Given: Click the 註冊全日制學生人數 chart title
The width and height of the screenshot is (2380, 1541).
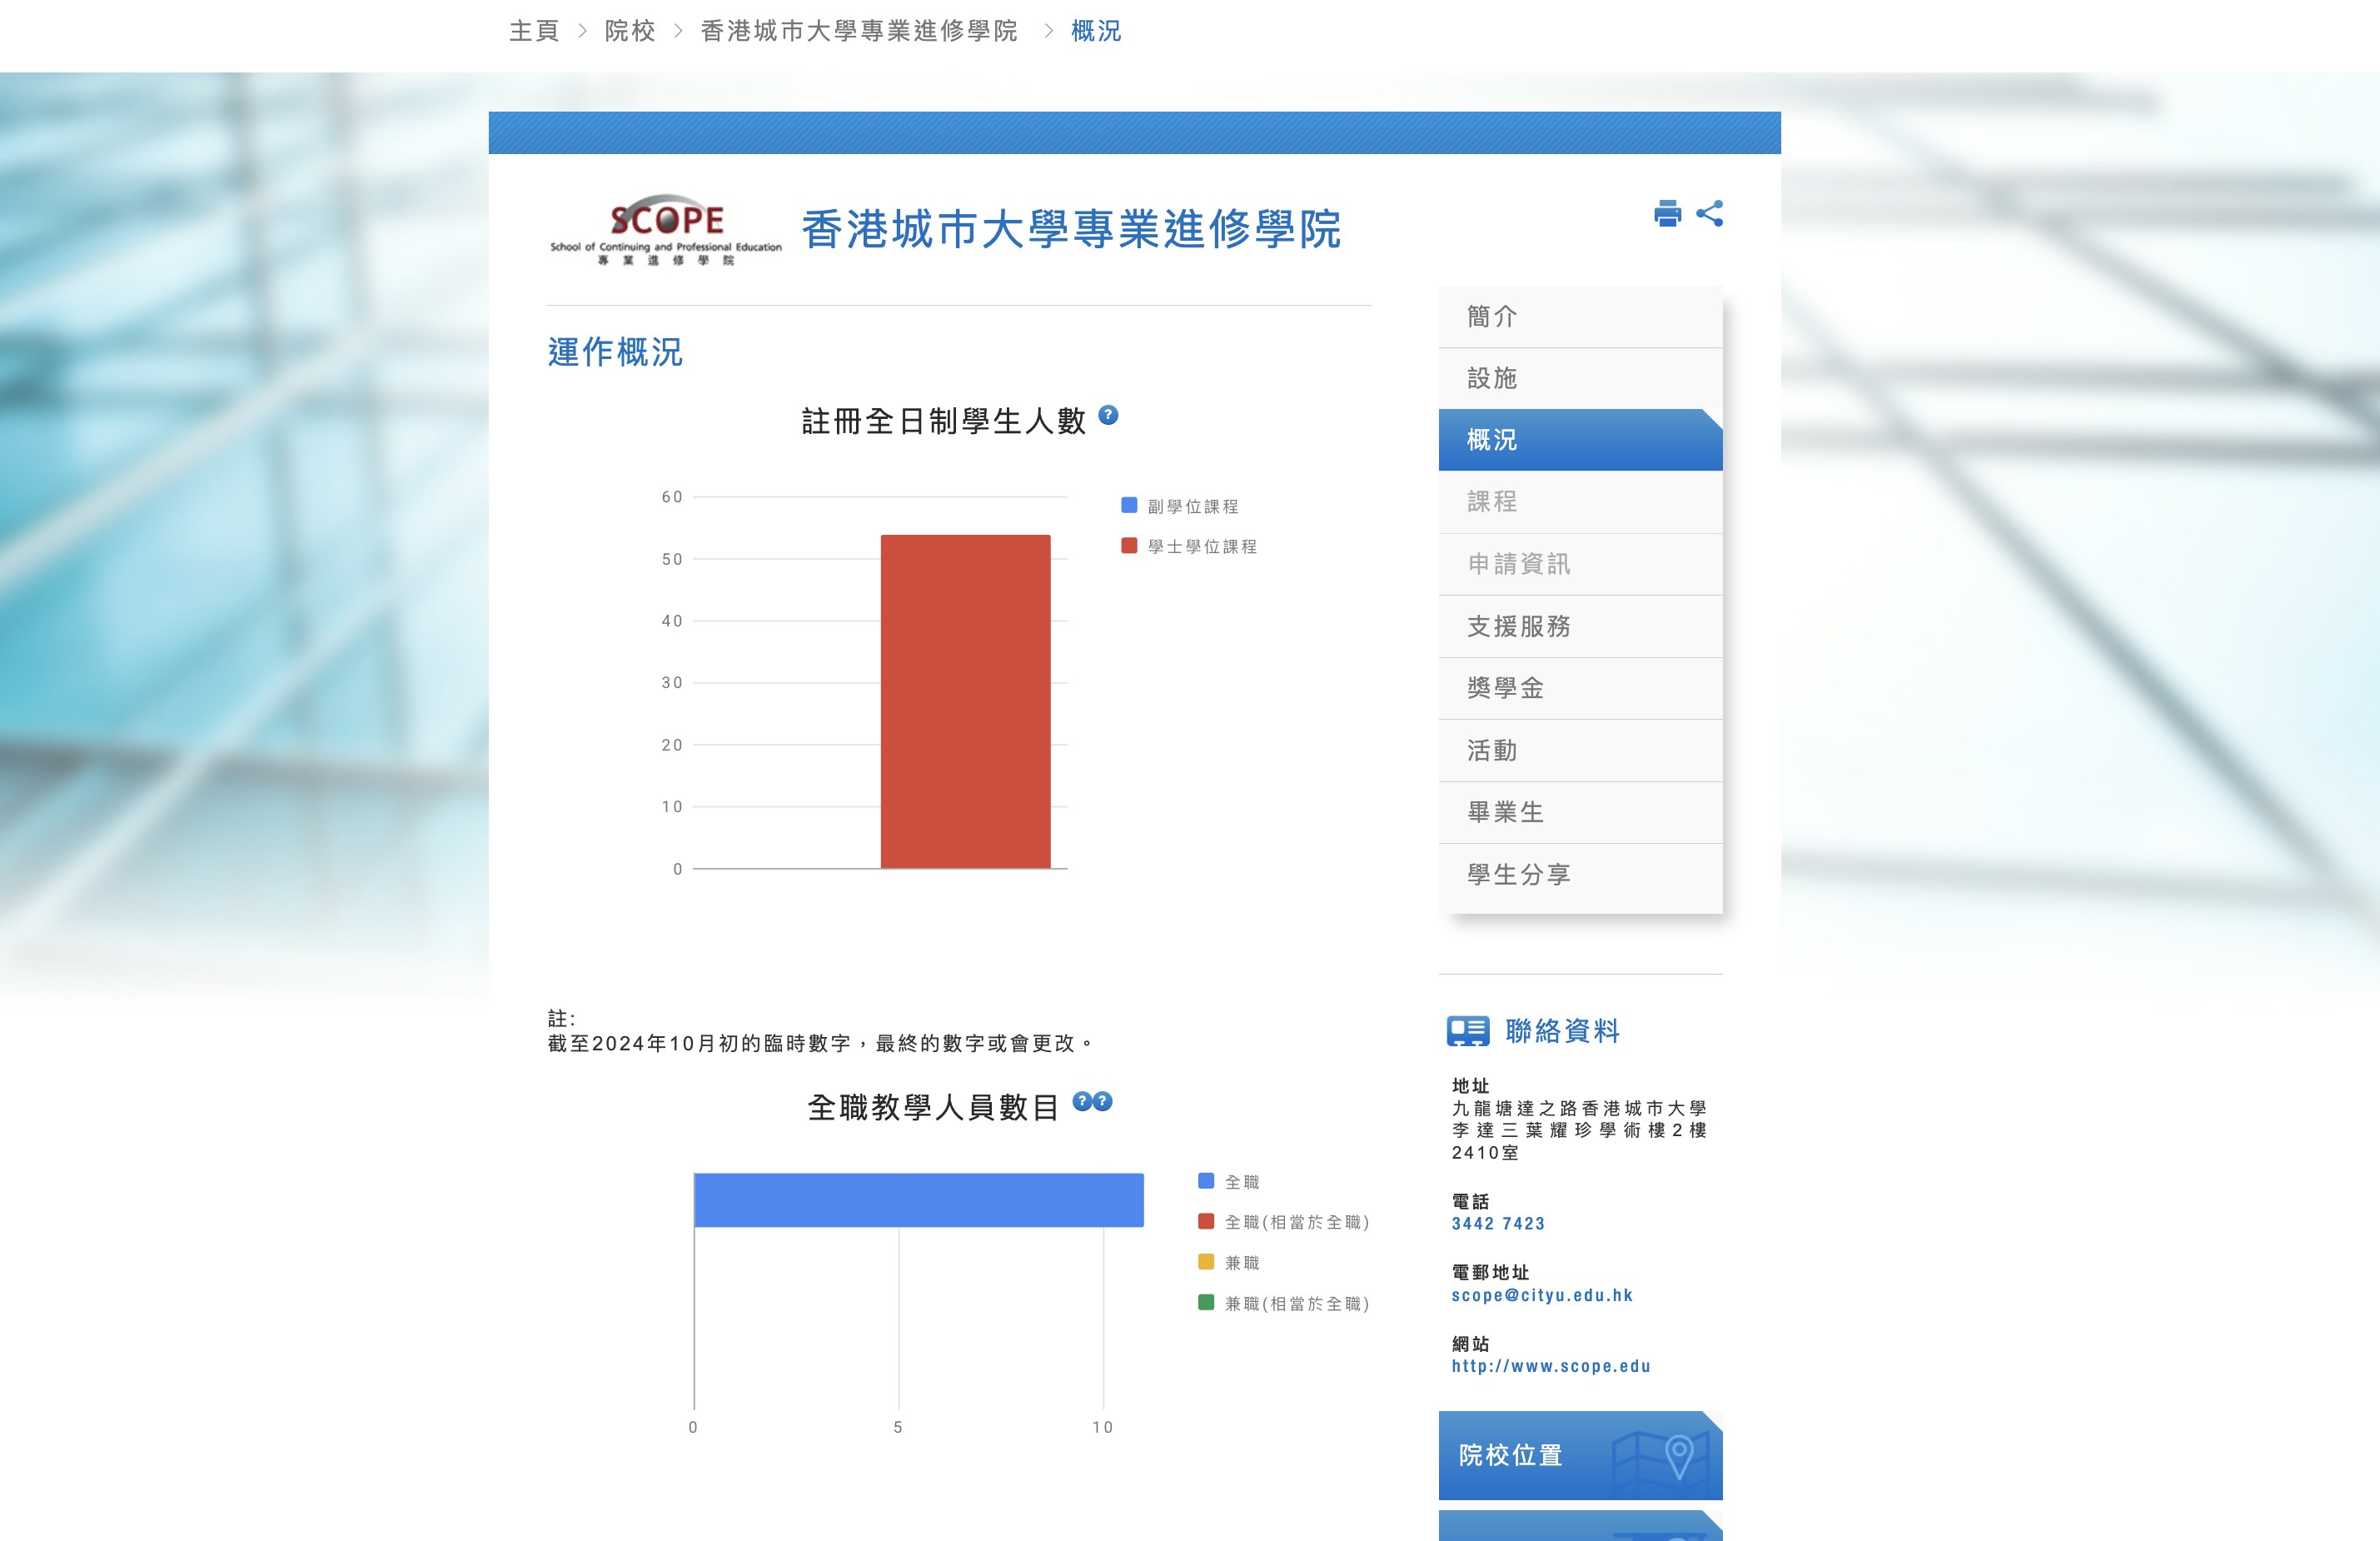Looking at the screenshot, I should coord(943,421).
